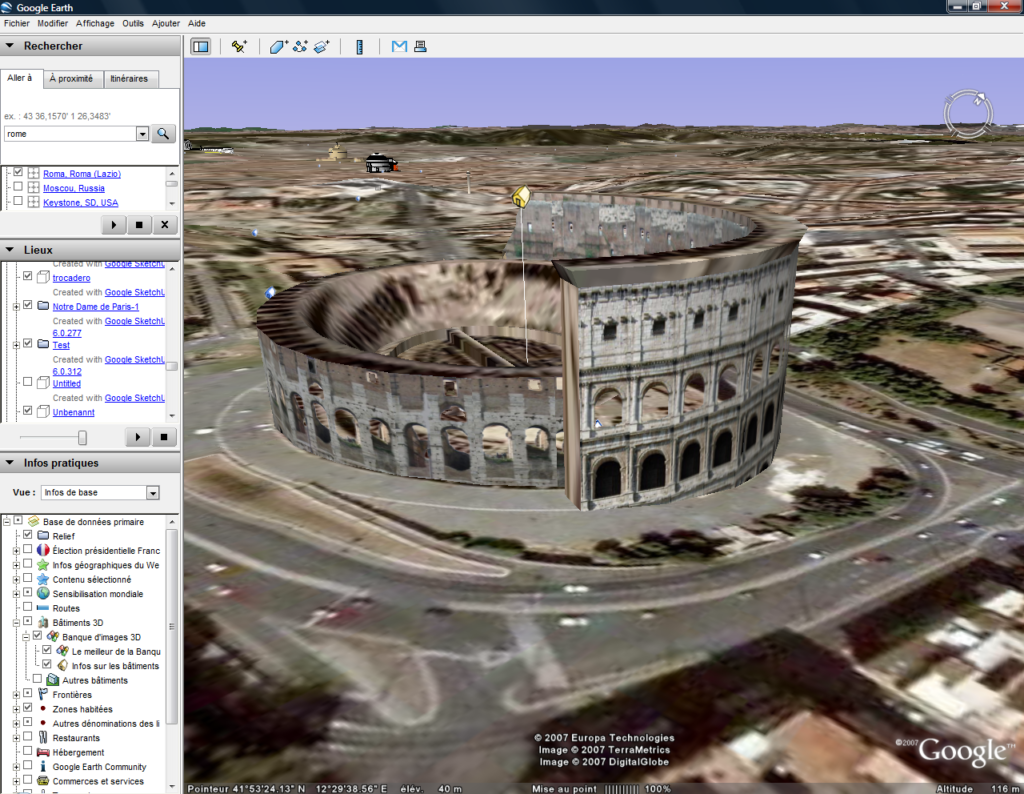This screenshot has width=1024, height=794.
Task: Open the Vue Infos de base dropdown
Action: click(153, 493)
